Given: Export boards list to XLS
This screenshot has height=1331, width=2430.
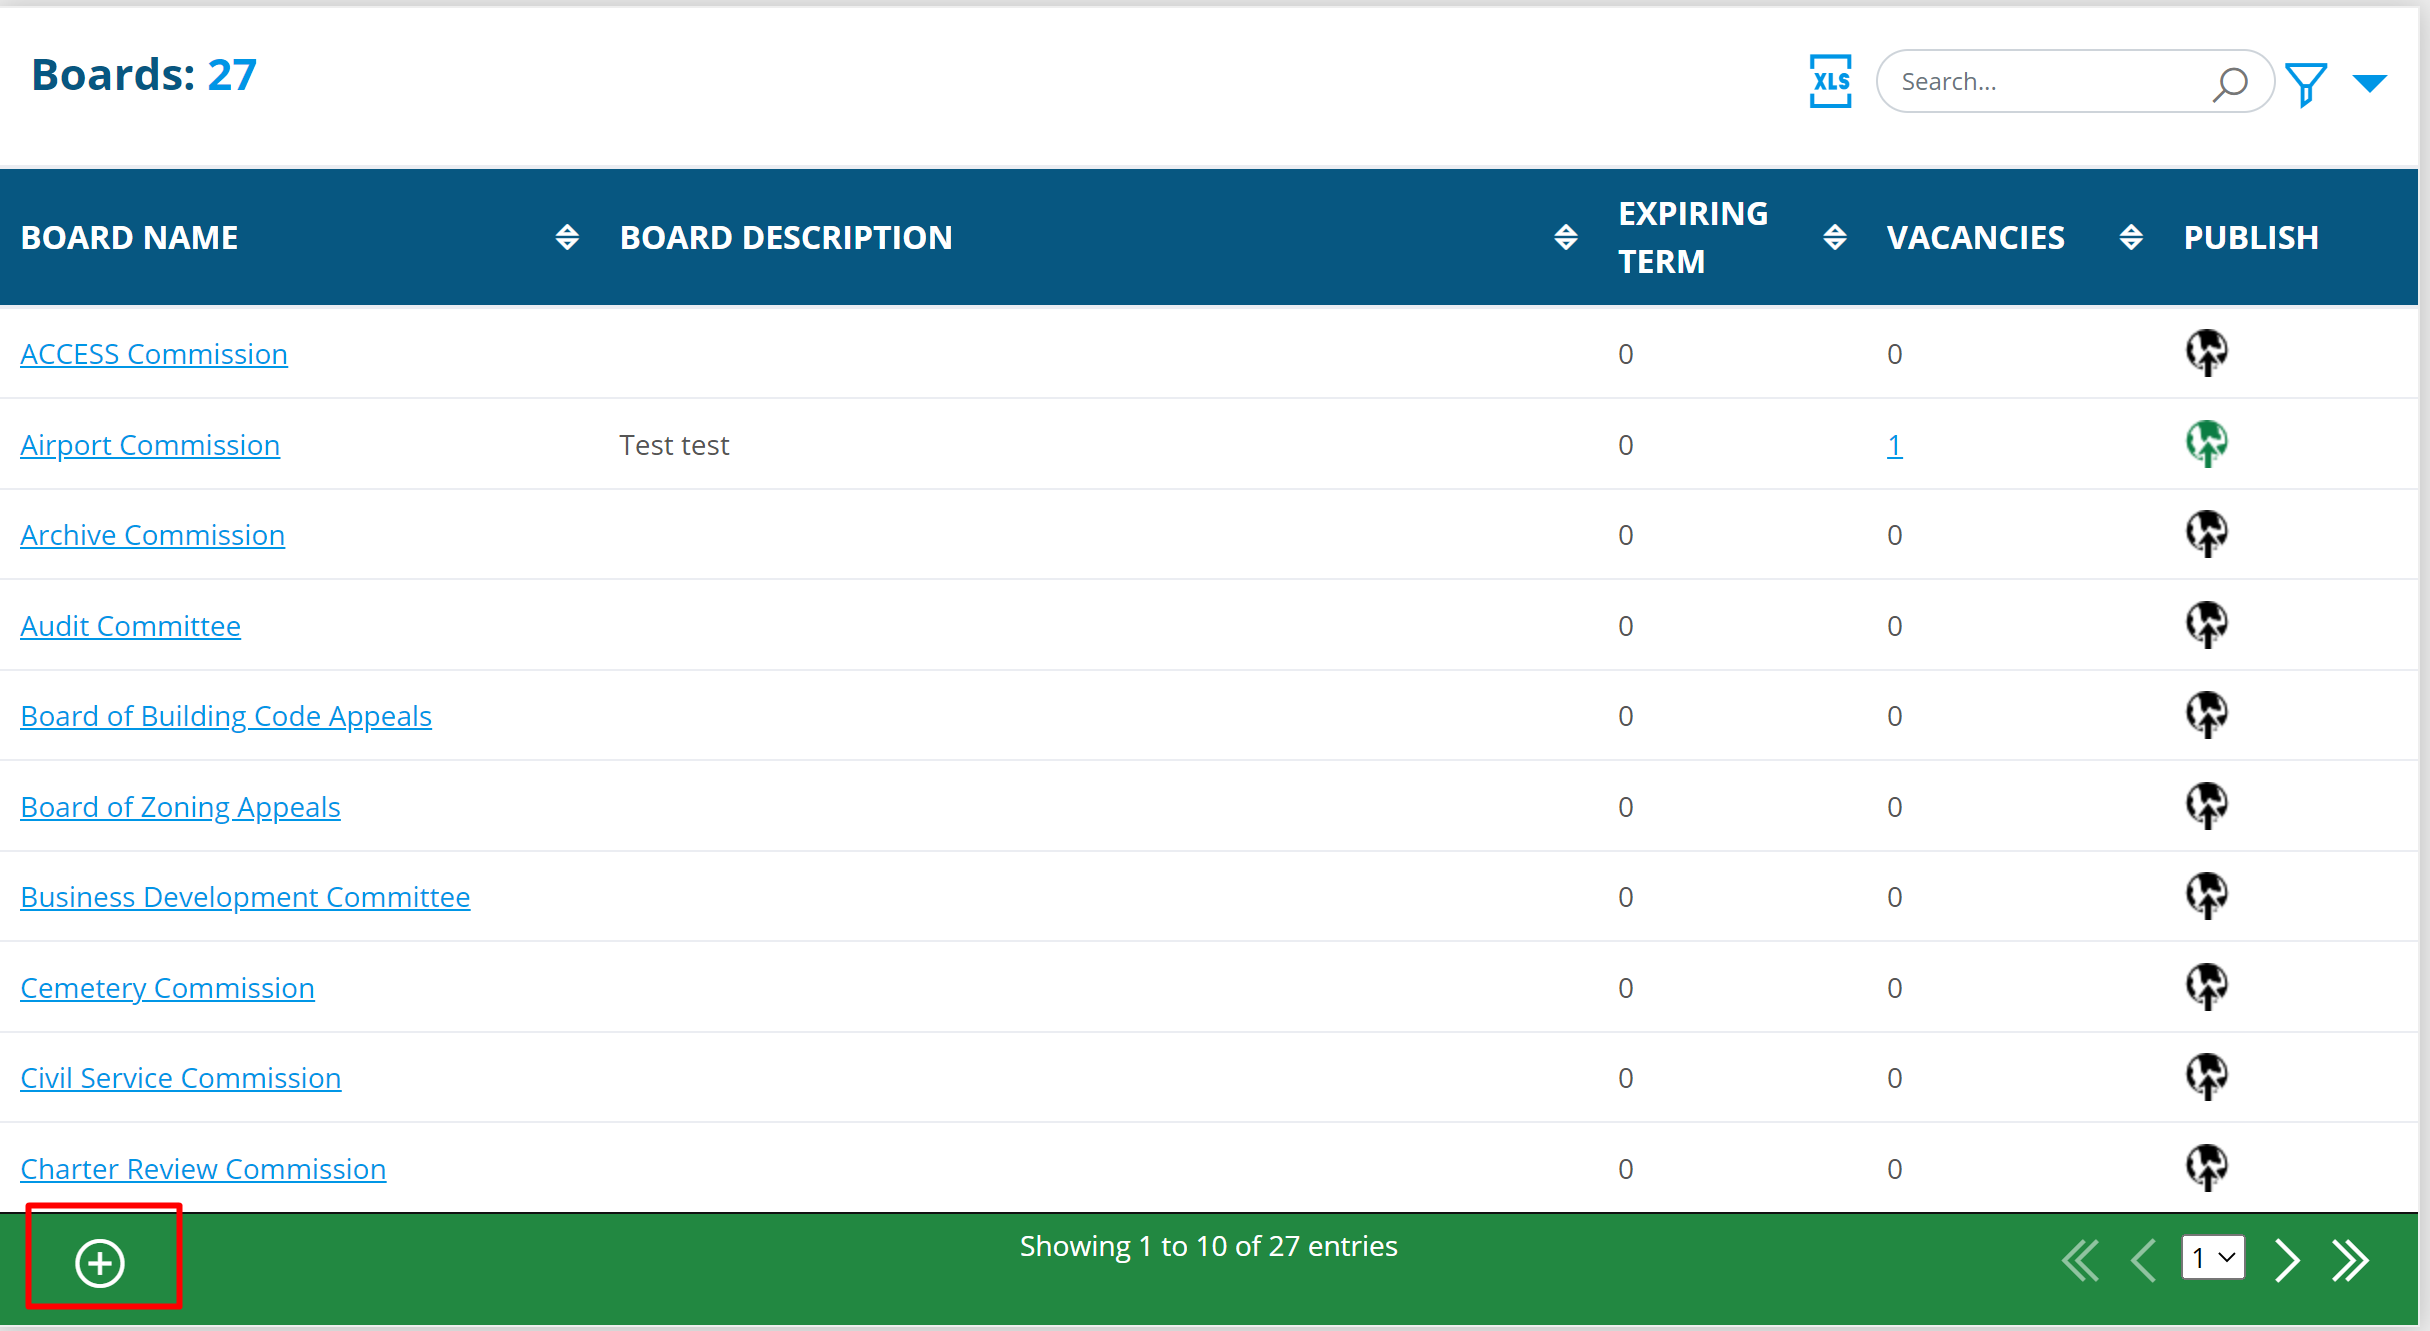Looking at the screenshot, I should point(1830,81).
